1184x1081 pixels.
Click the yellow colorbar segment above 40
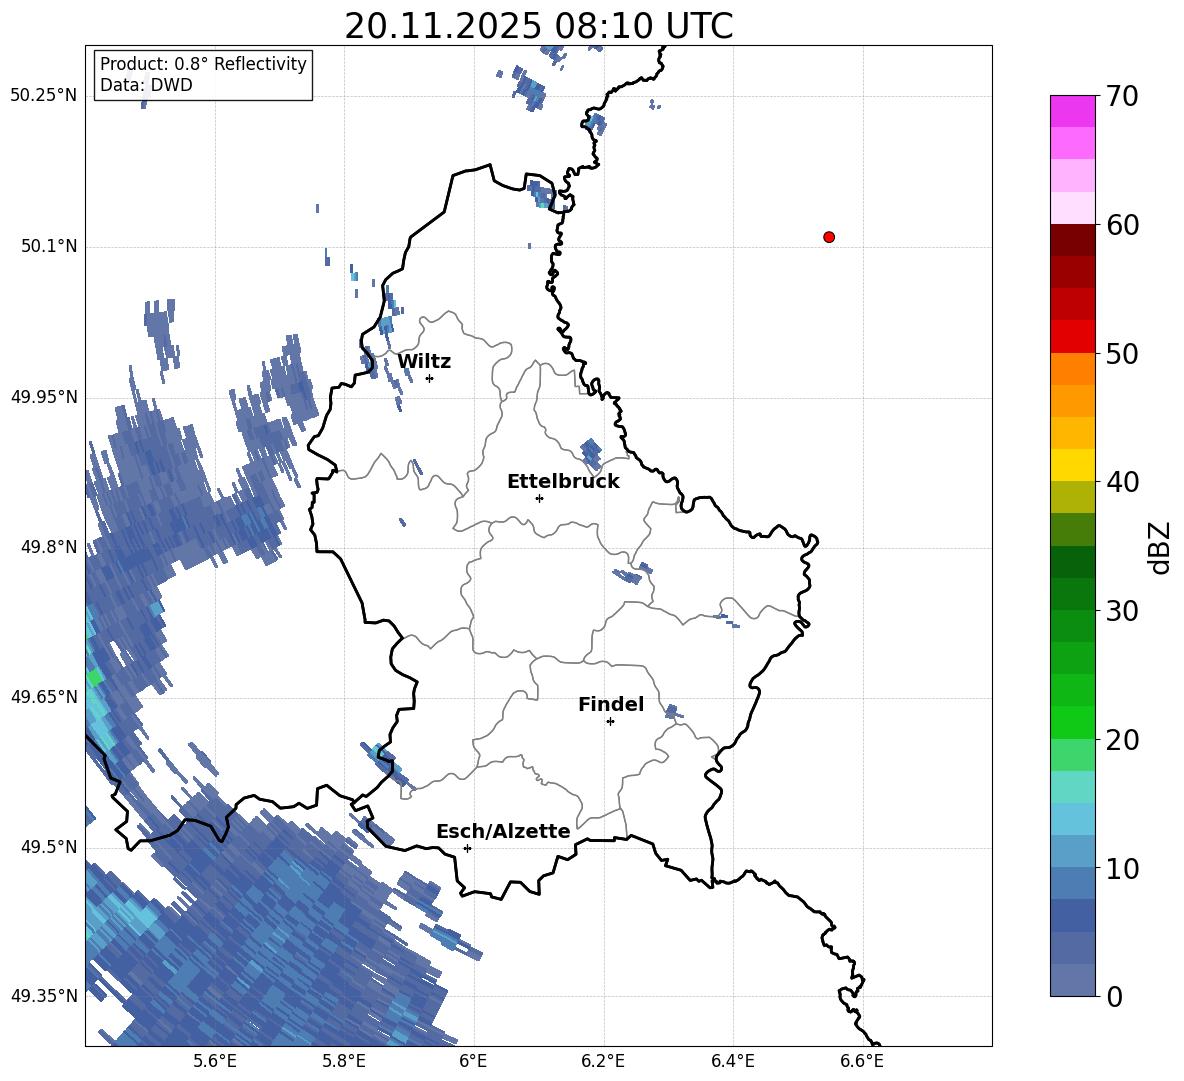pyautogui.click(x=1072, y=465)
